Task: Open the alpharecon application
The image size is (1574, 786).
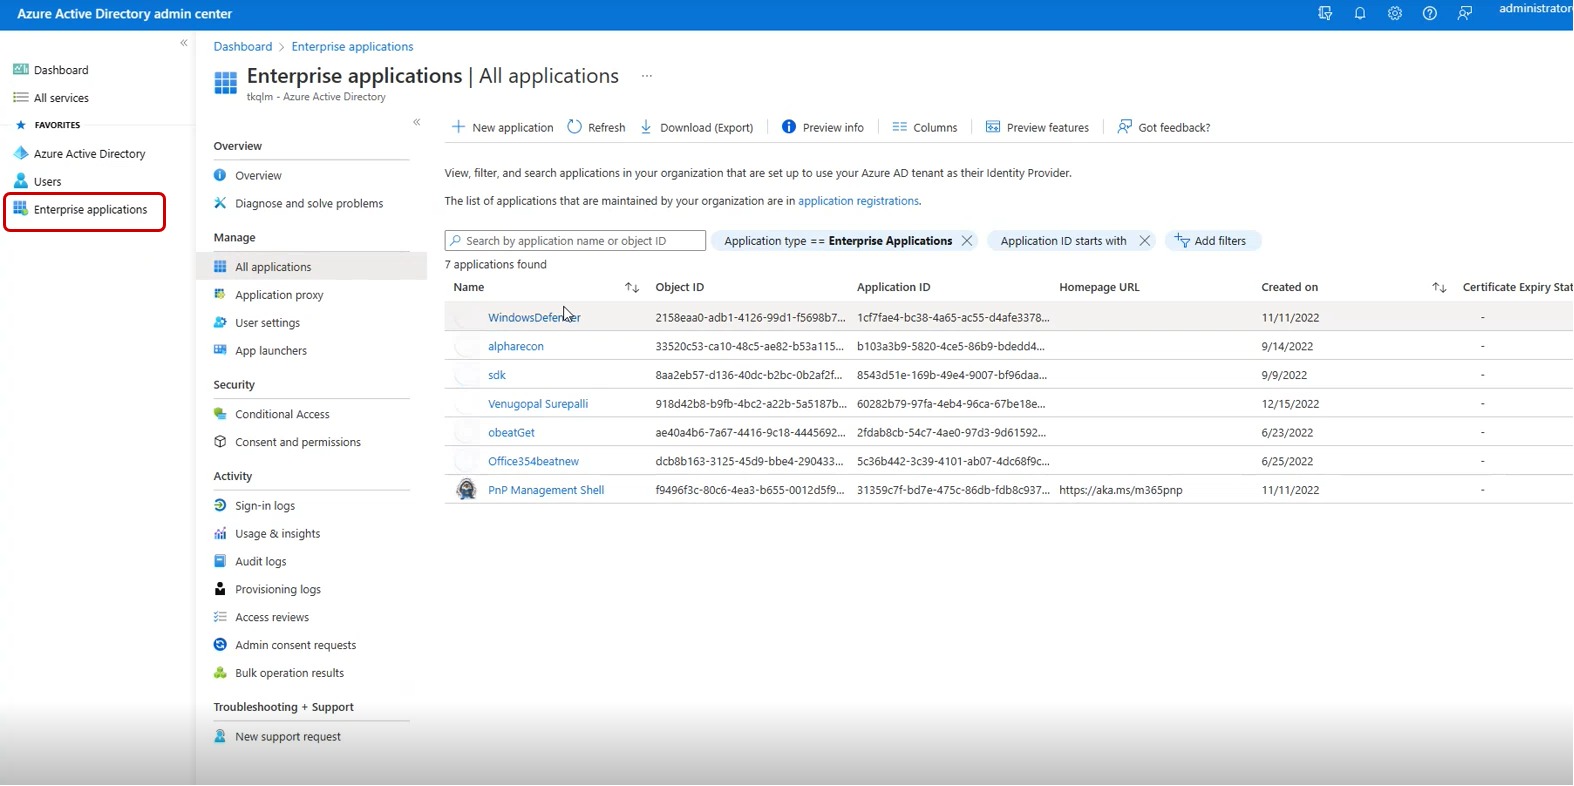Action: click(x=516, y=347)
